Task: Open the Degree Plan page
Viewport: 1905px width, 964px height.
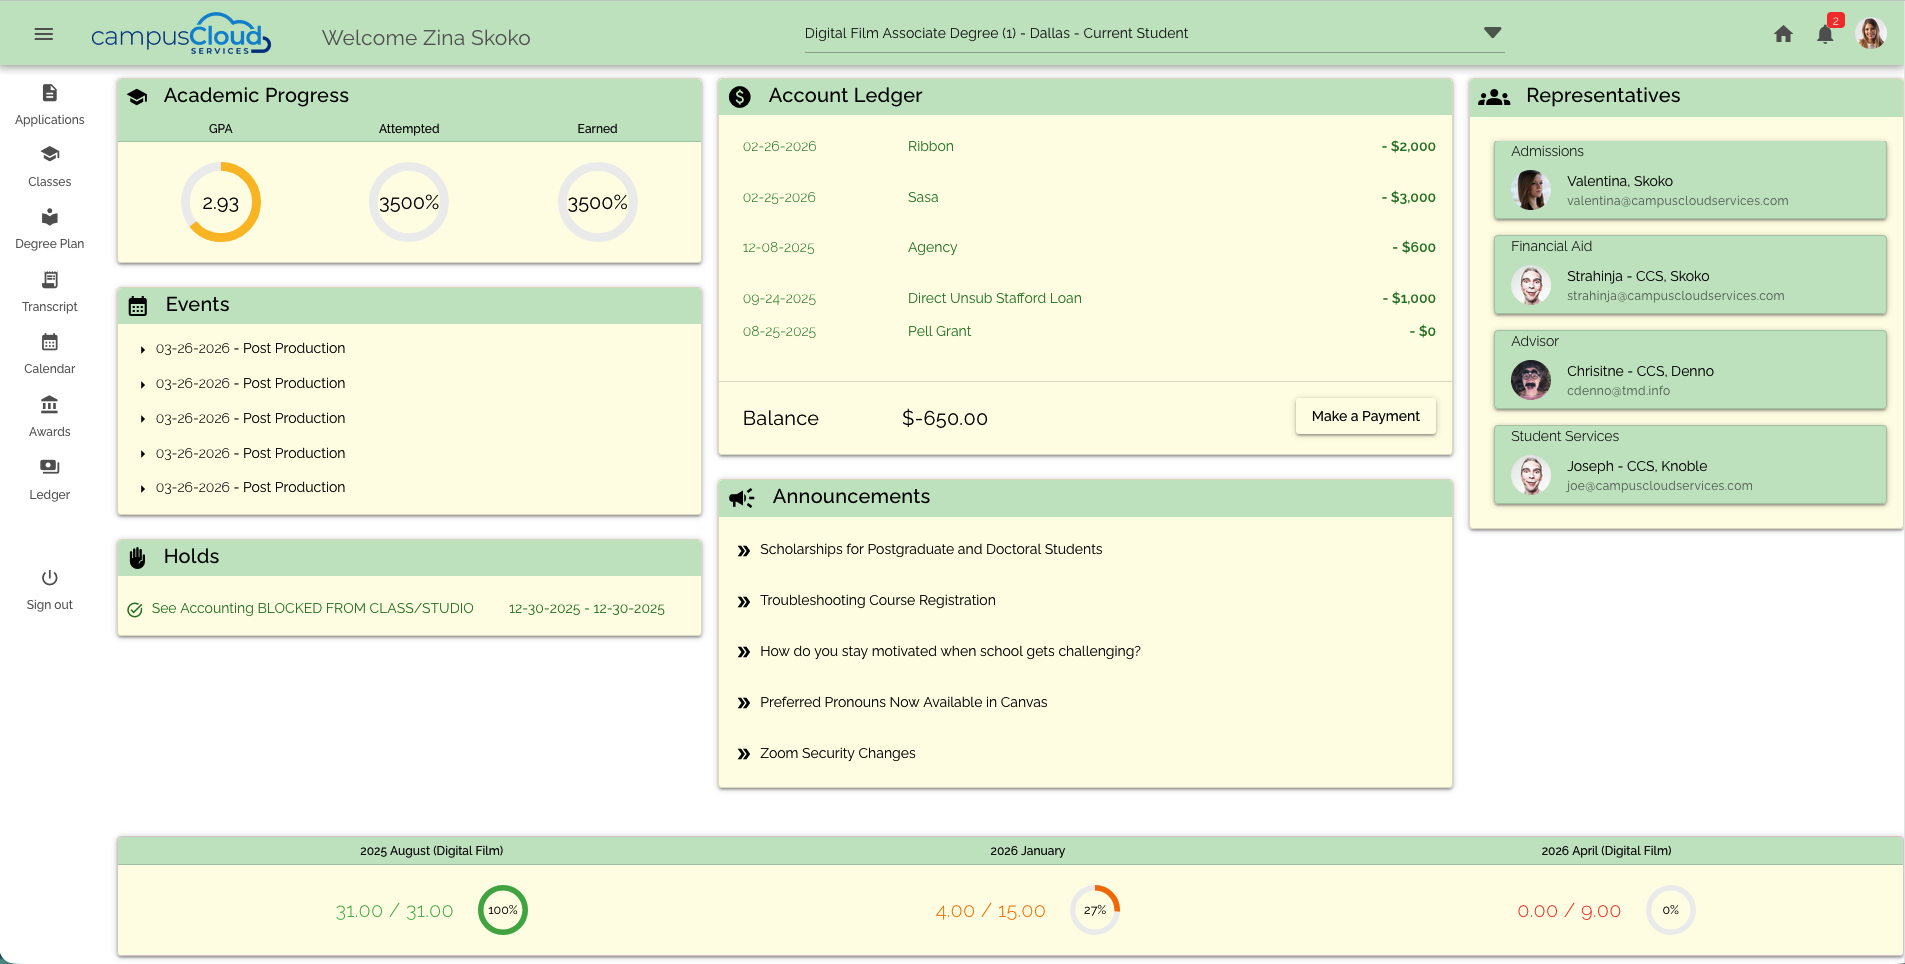Action: [49, 228]
